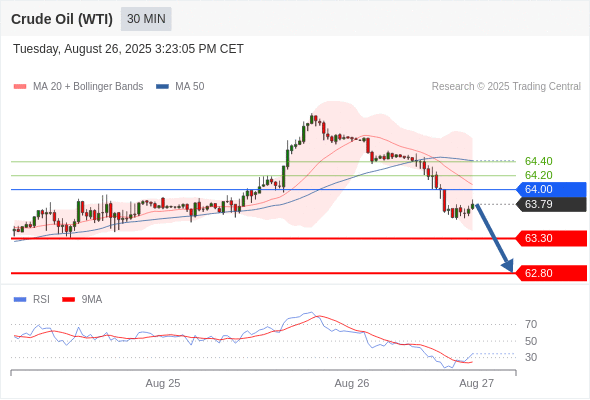Click the Aug 25 date axis label
The width and height of the screenshot is (590, 400).
[x=163, y=383]
